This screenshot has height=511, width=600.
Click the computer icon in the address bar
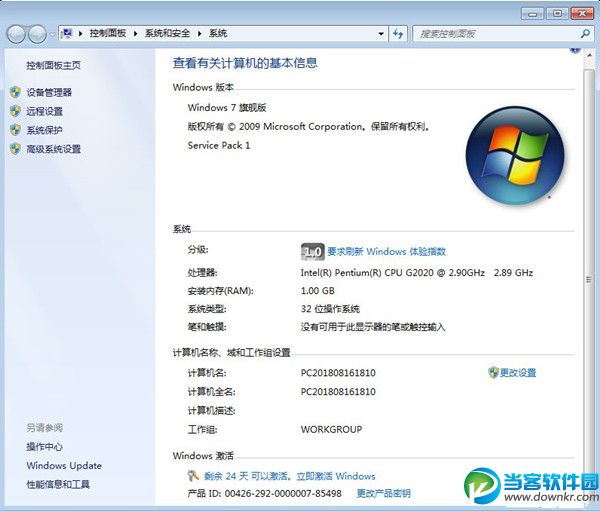click(x=67, y=33)
